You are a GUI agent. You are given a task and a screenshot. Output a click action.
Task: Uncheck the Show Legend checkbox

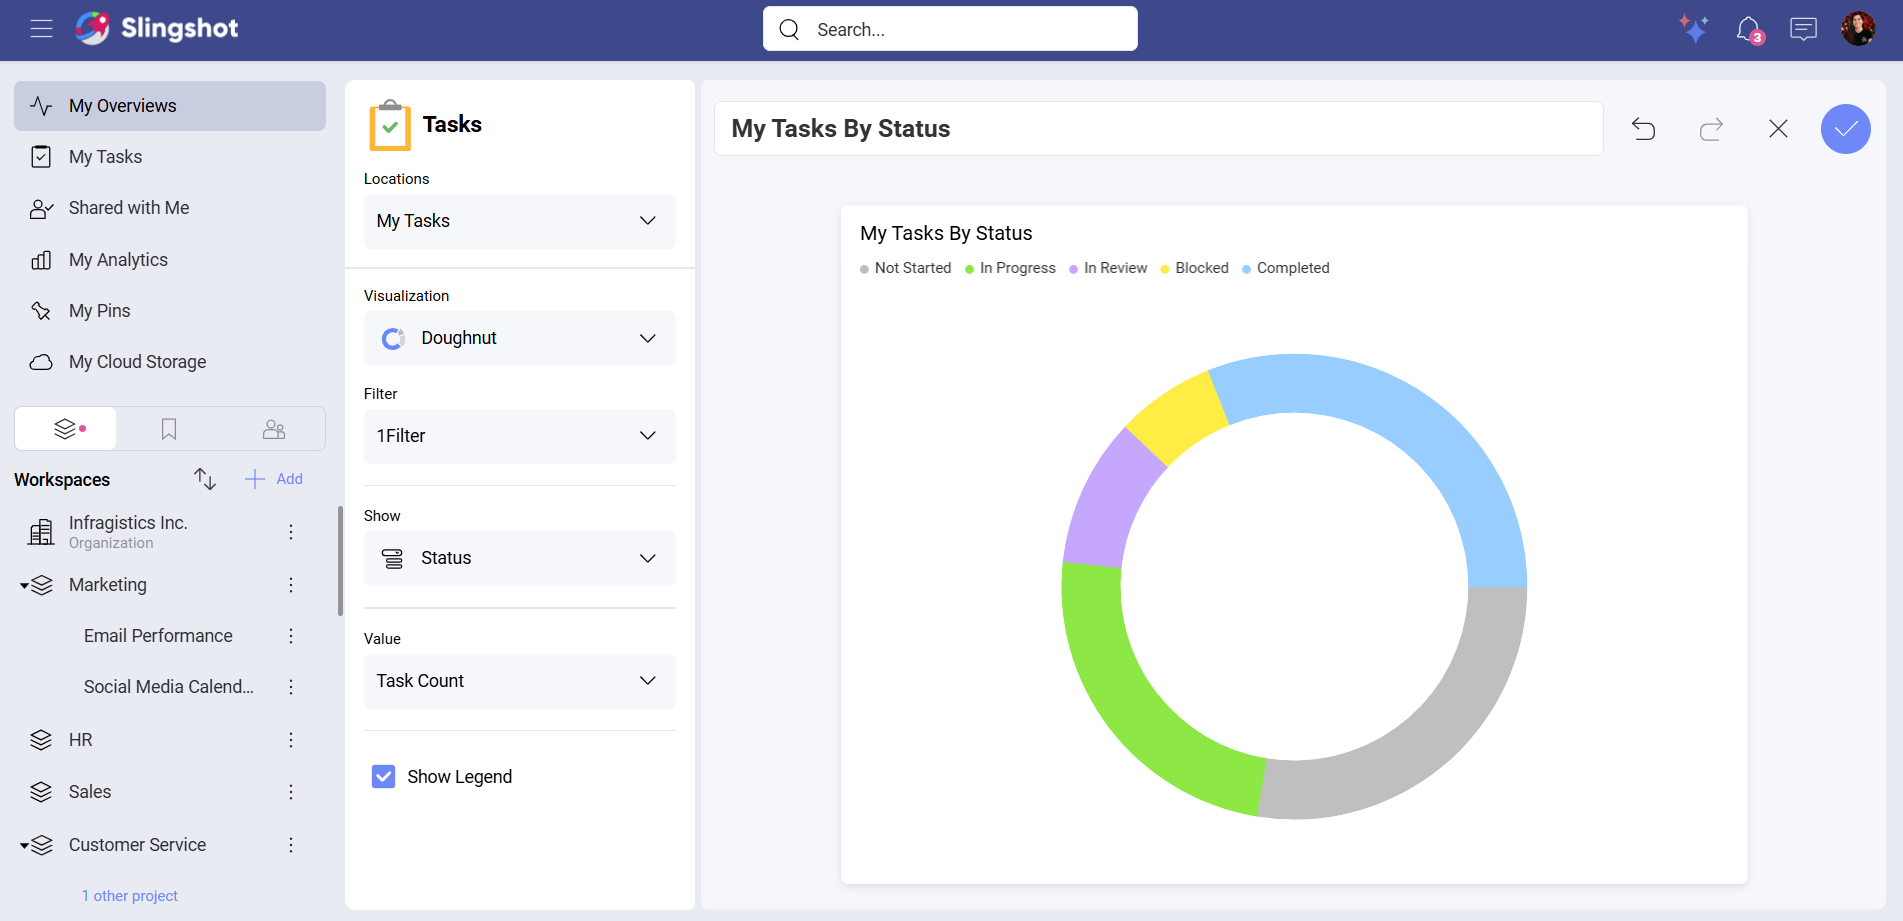383,776
